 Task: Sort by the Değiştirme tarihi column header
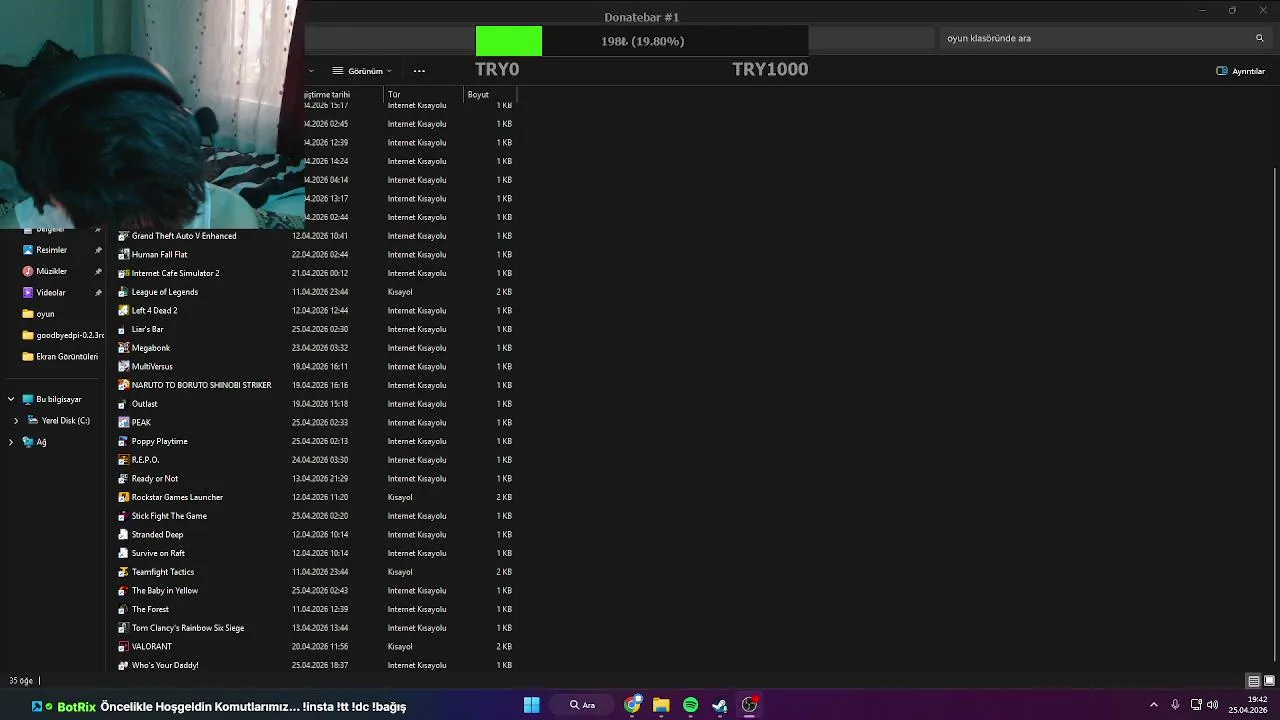344,94
